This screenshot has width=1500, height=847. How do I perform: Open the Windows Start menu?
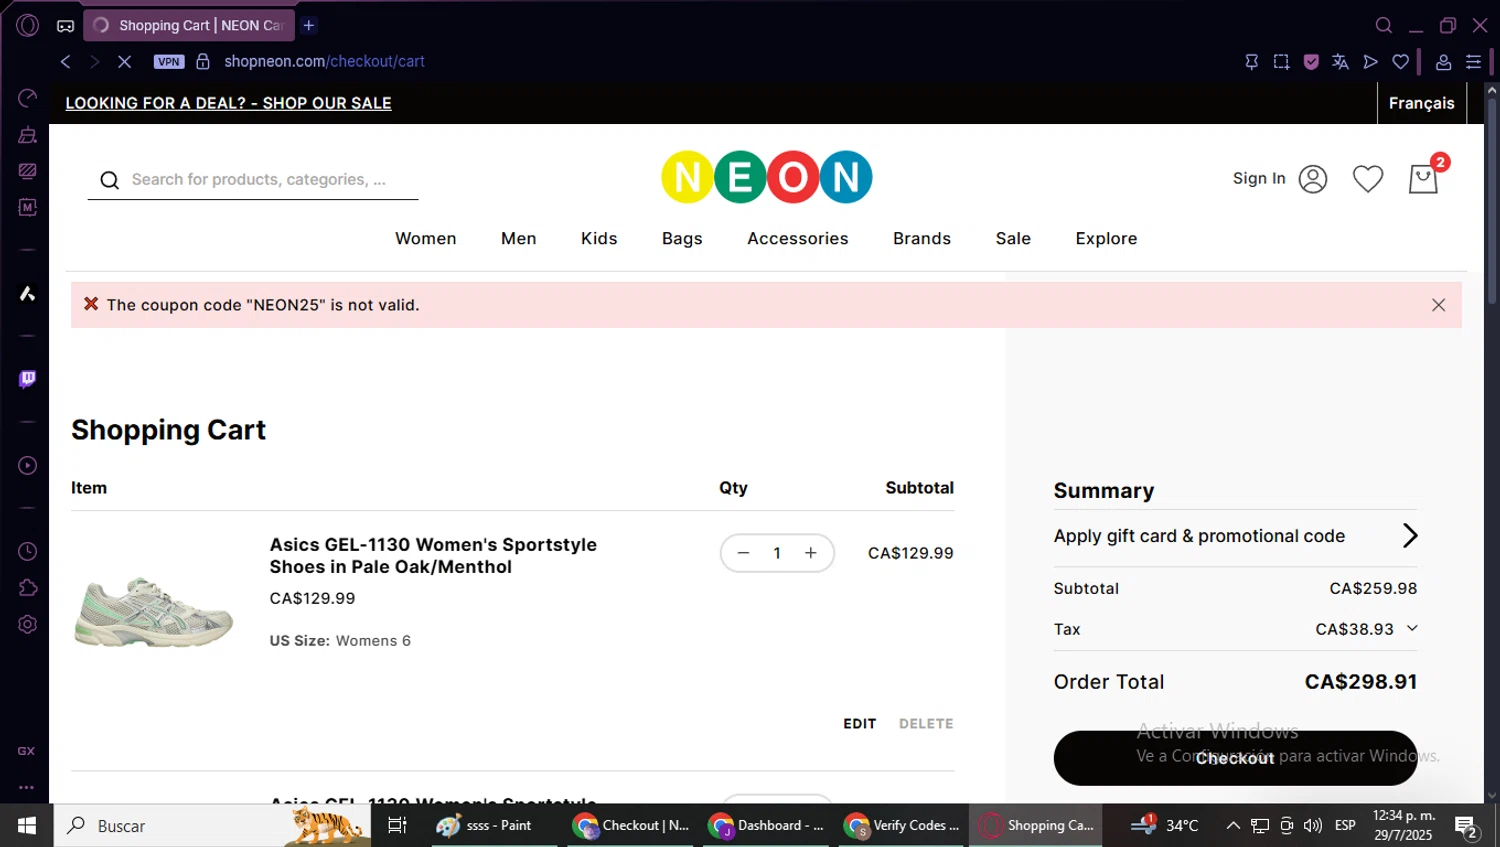pyautogui.click(x=27, y=826)
